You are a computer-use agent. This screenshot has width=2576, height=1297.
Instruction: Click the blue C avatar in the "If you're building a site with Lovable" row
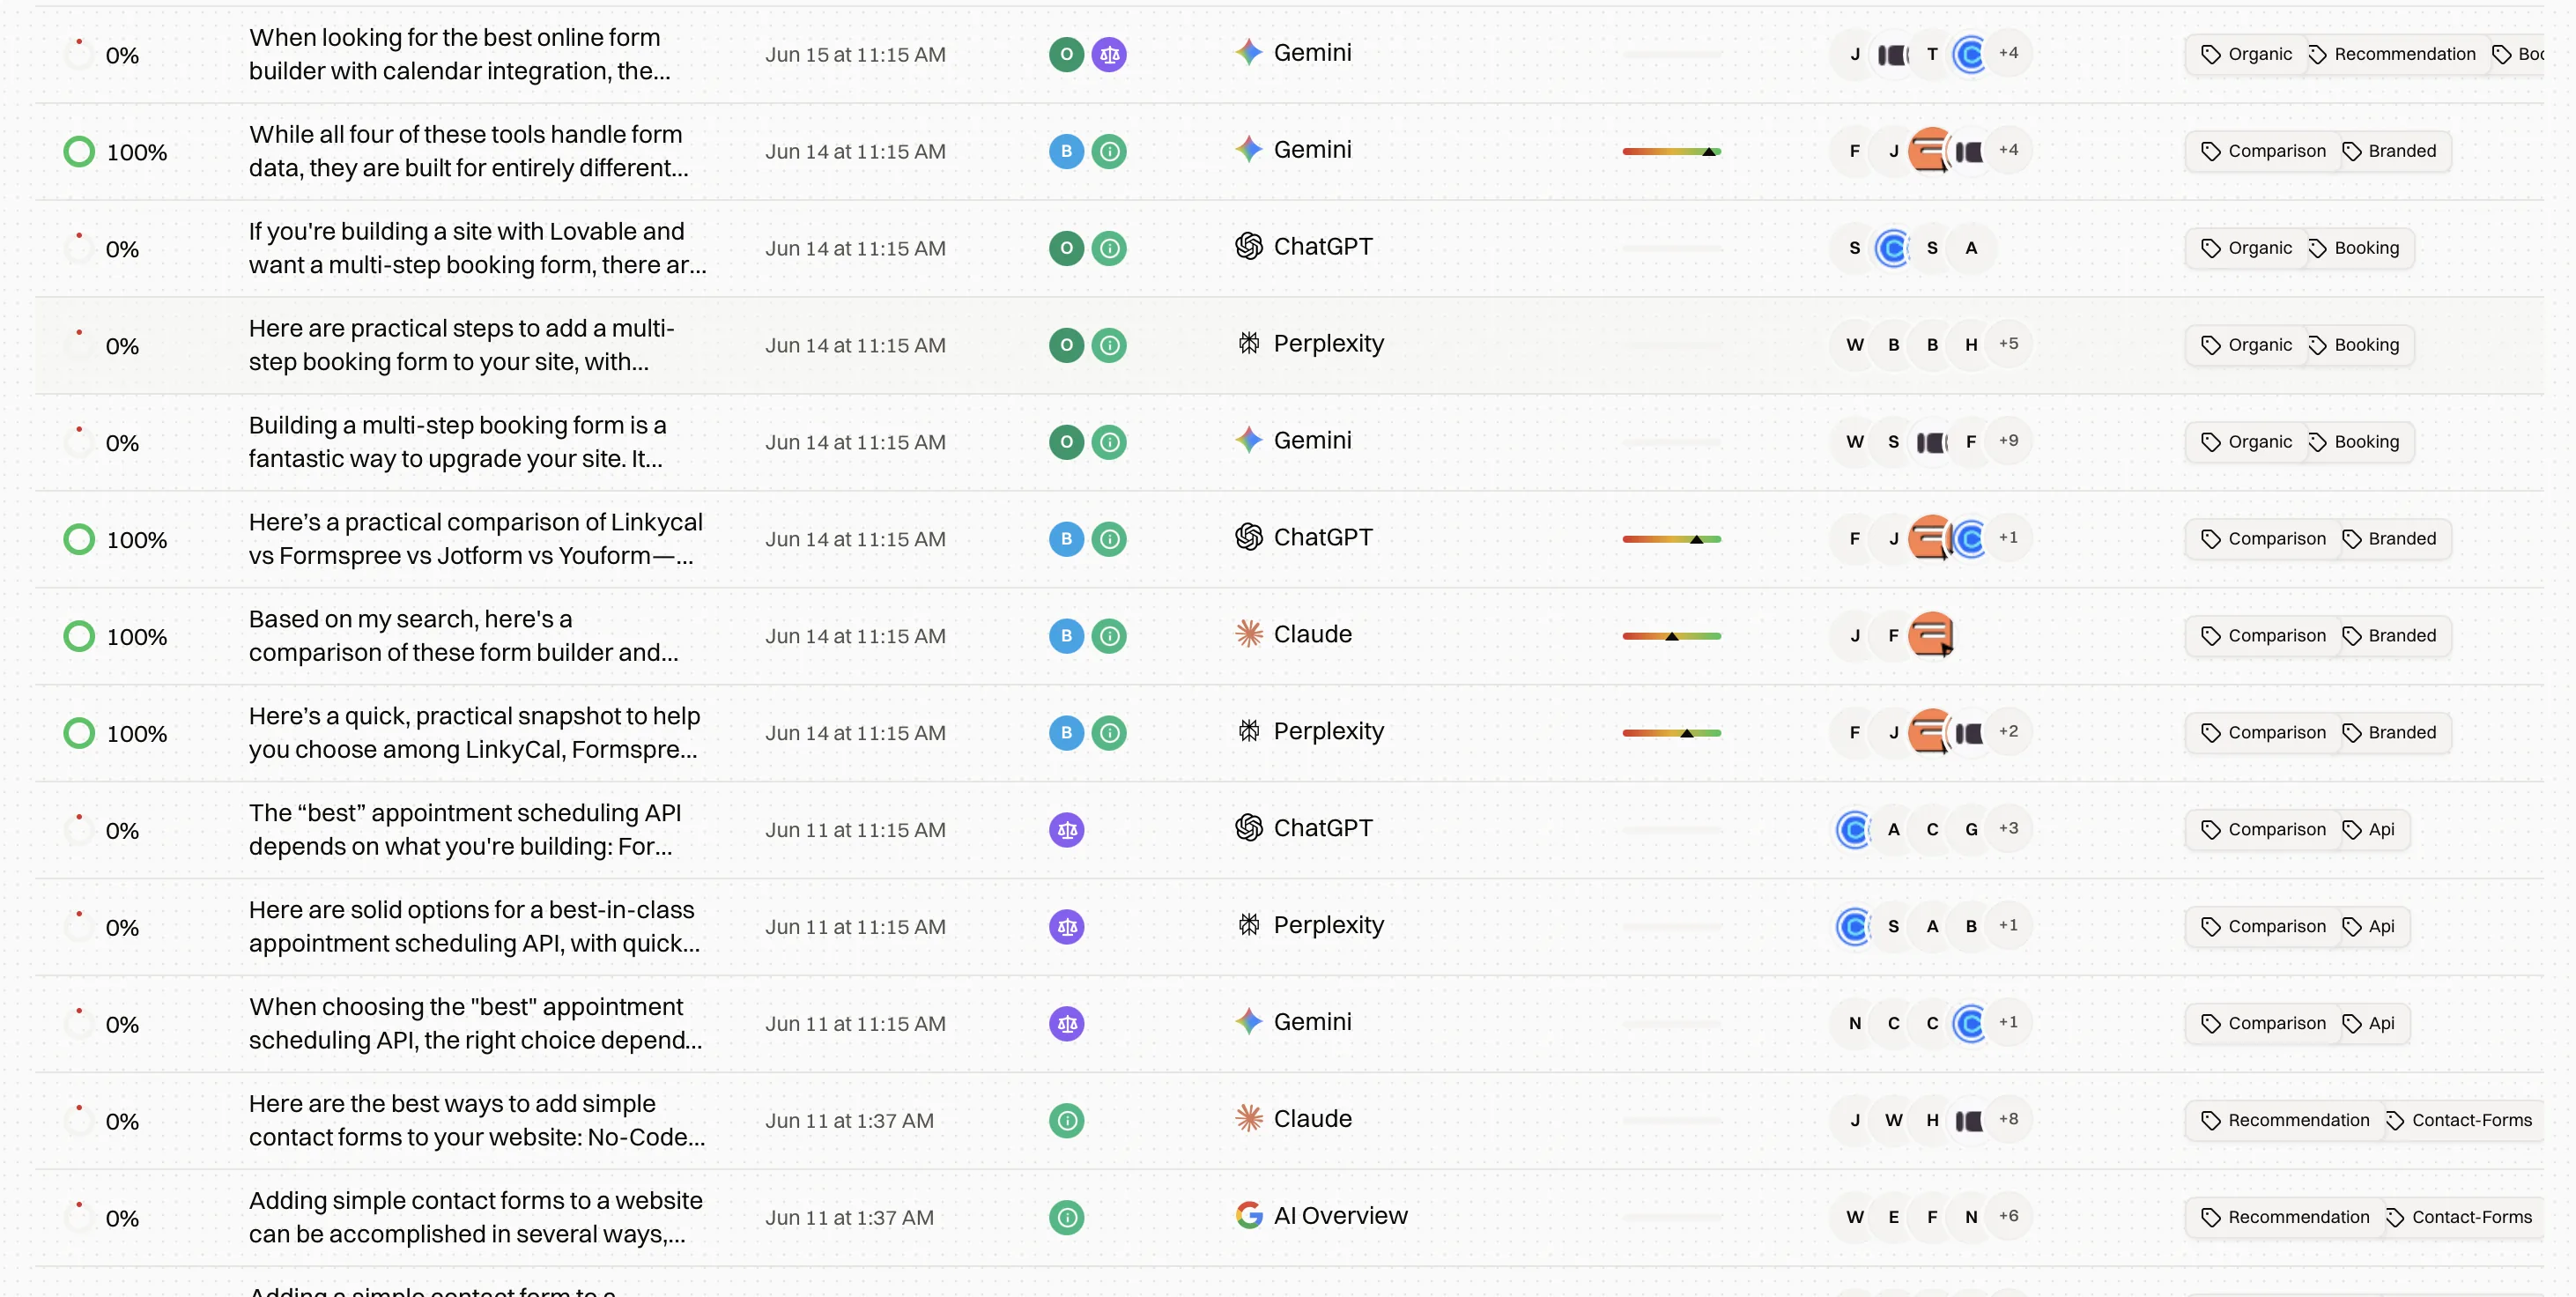pos(1892,248)
